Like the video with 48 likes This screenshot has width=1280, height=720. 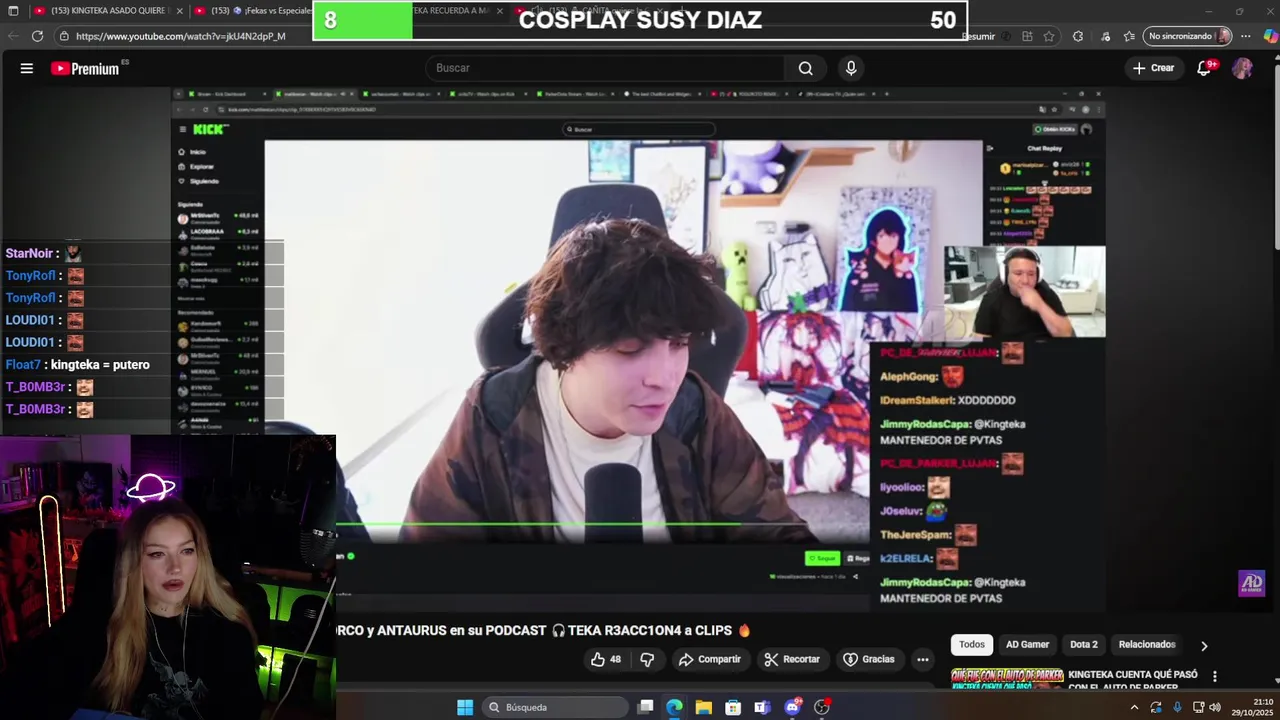tap(605, 659)
